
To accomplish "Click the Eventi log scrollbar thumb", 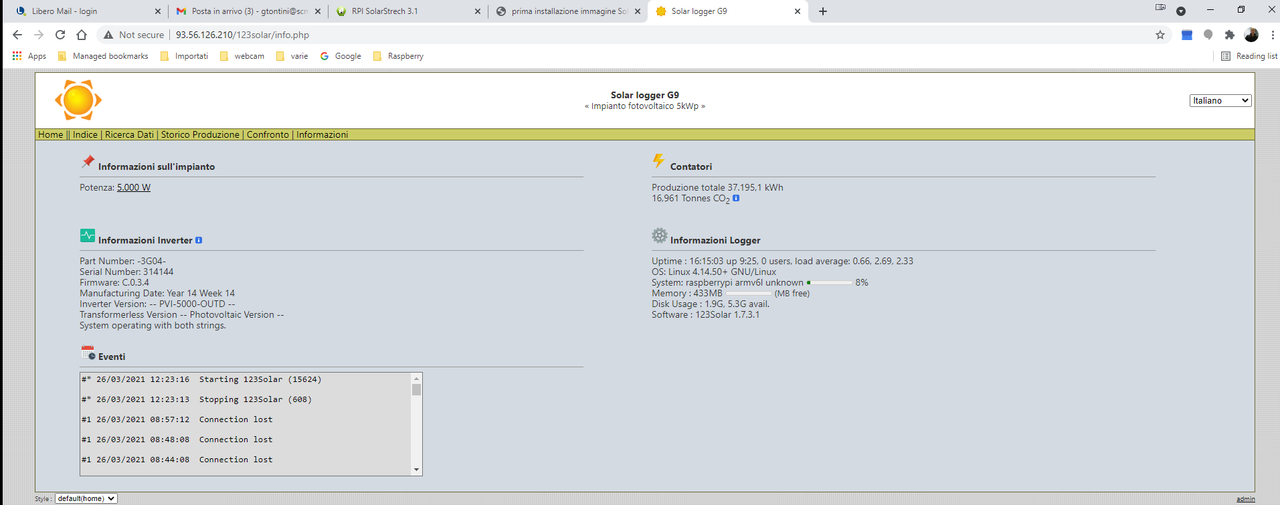I will [x=417, y=390].
